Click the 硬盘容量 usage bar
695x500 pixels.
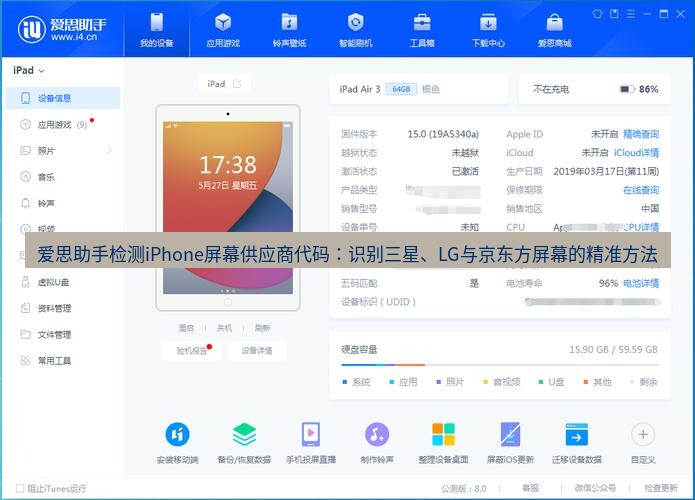coord(500,365)
